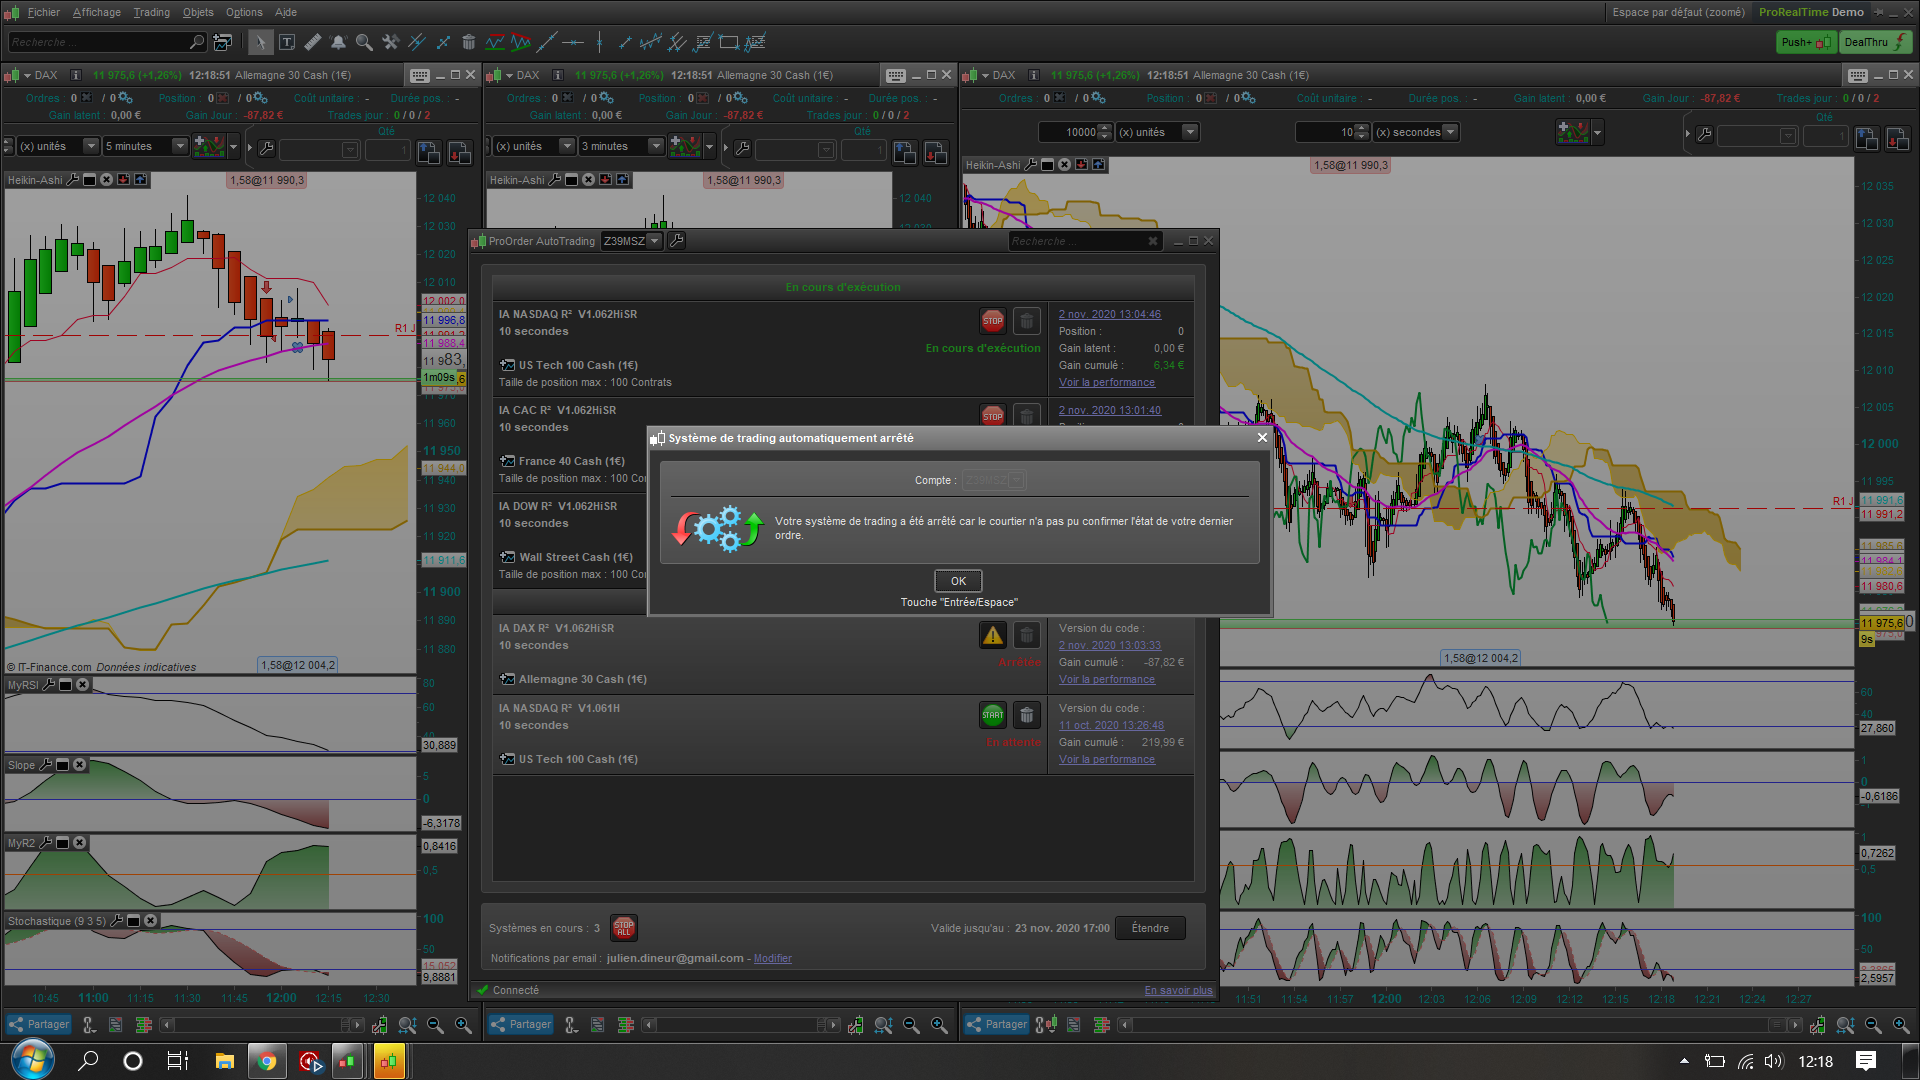Select the text annotation tool
This screenshot has height=1080, width=1920.
click(x=287, y=42)
